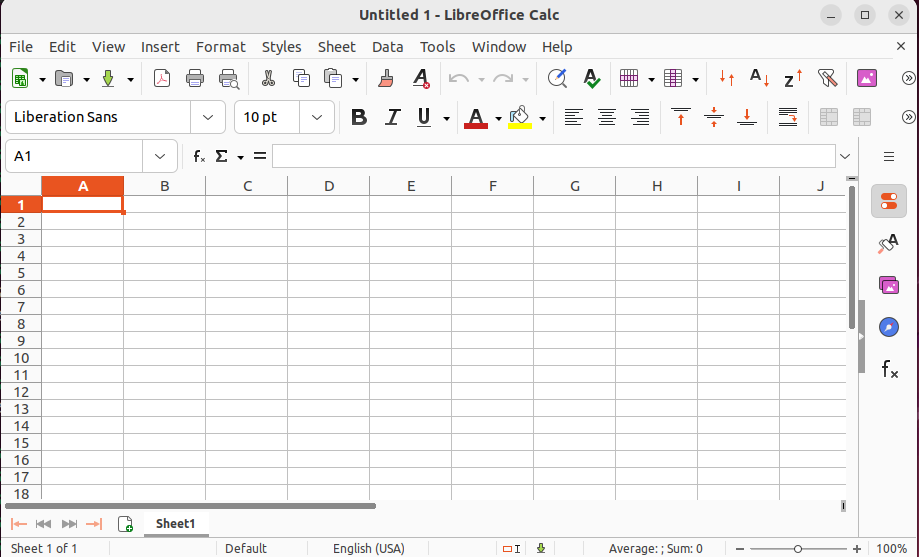Toggle Center Horizontally alignment

(607, 117)
